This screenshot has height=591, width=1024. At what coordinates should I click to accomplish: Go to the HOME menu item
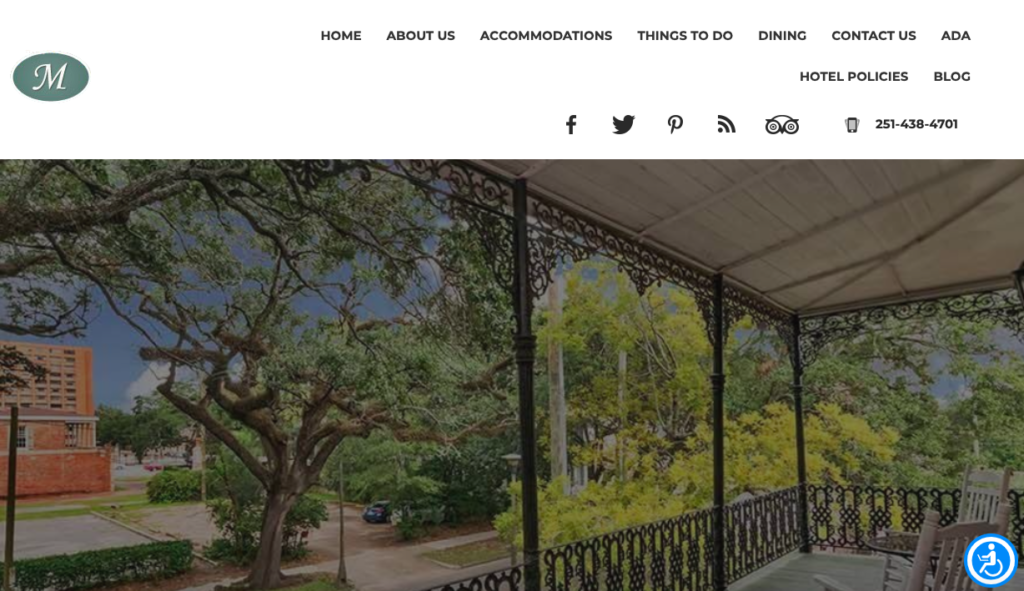(x=341, y=36)
